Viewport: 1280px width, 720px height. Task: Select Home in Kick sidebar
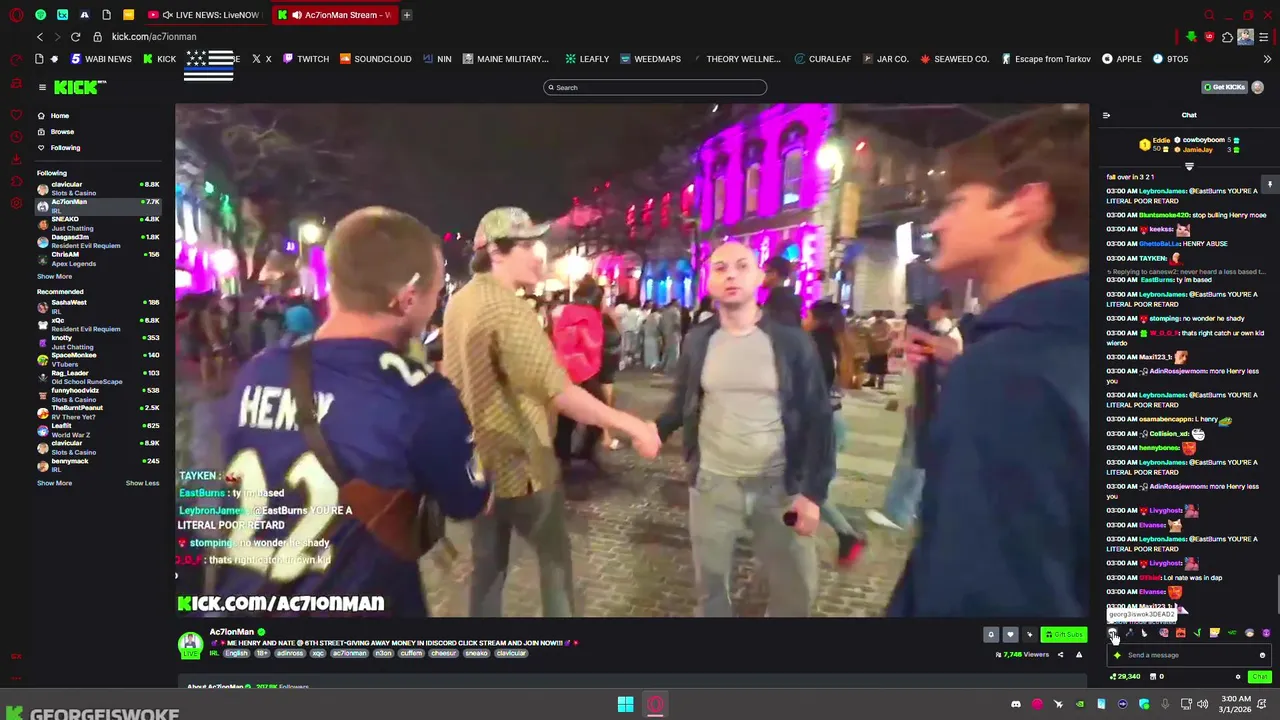[59, 115]
